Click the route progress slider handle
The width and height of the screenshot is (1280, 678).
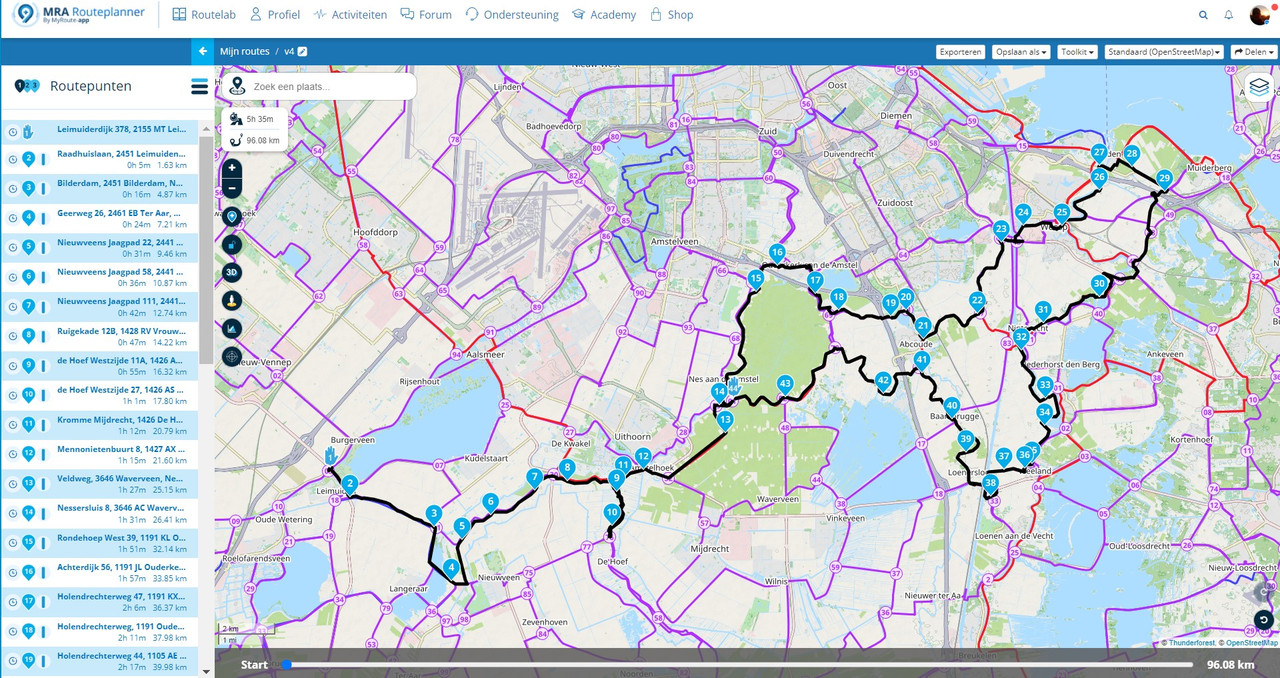pos(287,664)
